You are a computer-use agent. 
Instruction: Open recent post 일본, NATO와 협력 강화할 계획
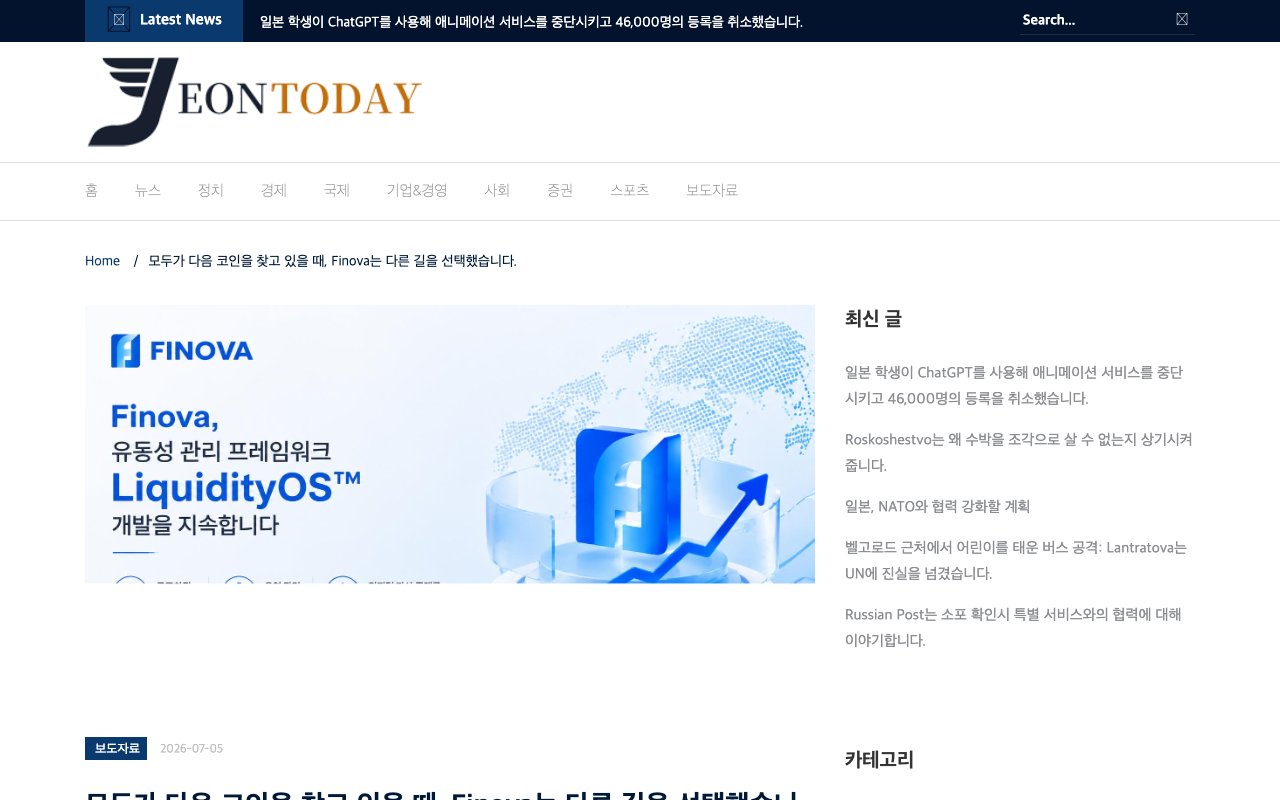(x=937, y=506)
